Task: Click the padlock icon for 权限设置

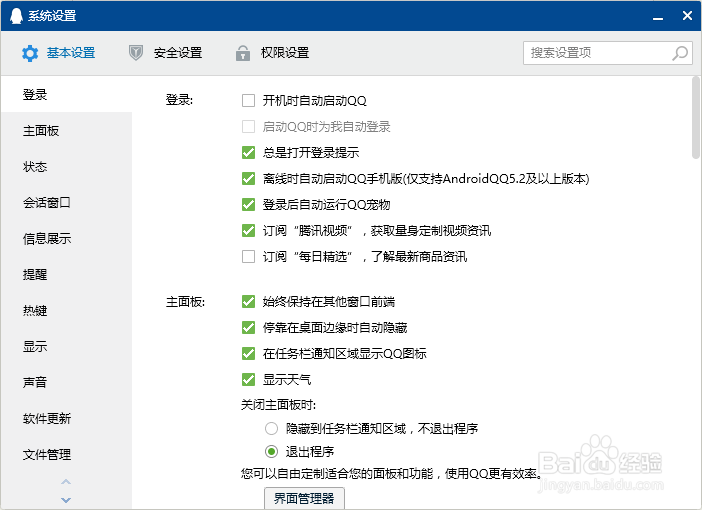Action: (243, 53)
